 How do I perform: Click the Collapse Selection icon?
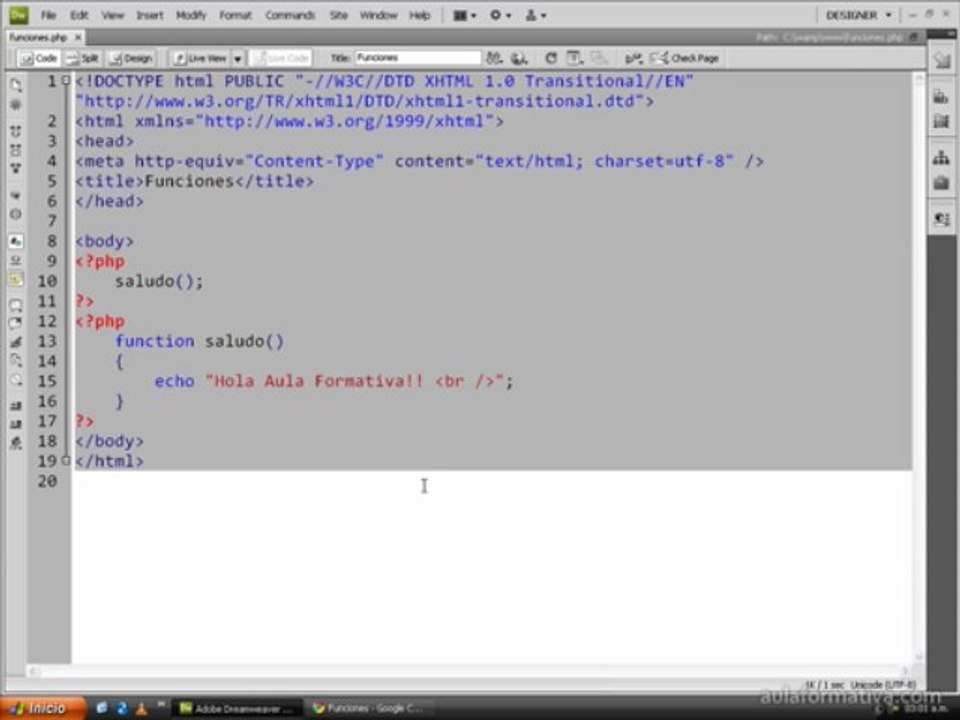click(x=16, y=149)
